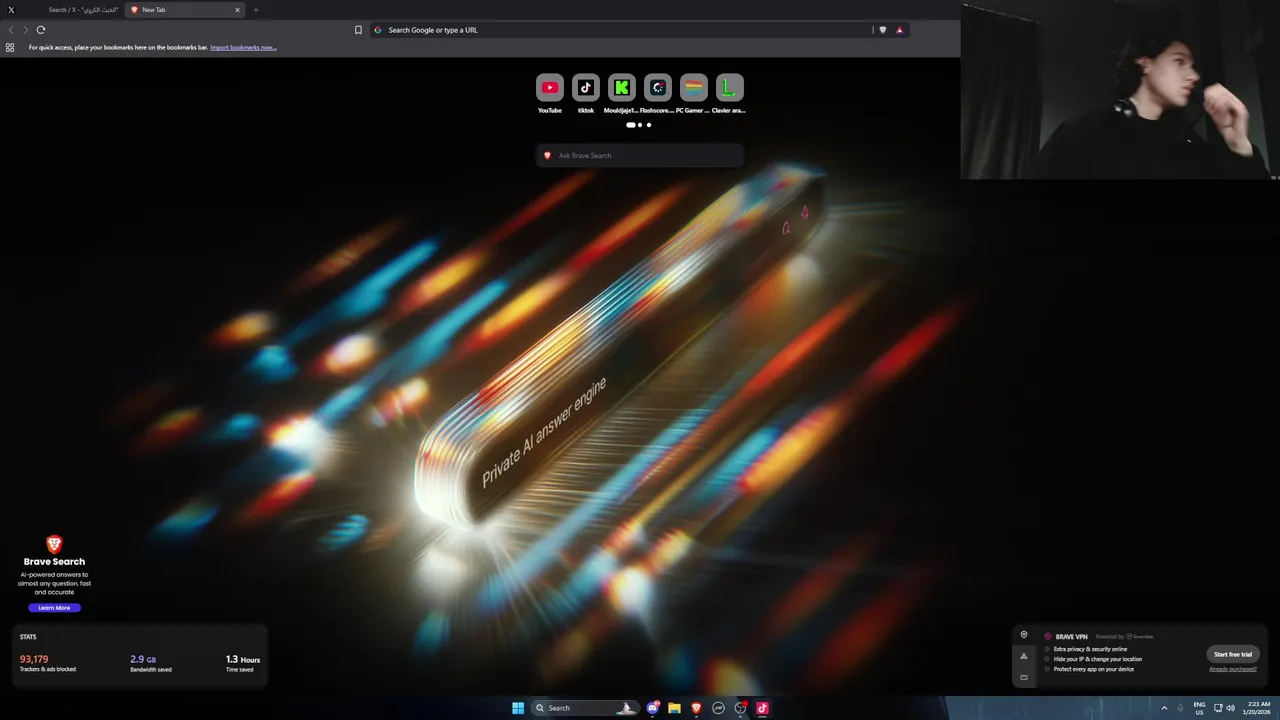
Task: Open the Windows Start button
Action: [518, 708]
